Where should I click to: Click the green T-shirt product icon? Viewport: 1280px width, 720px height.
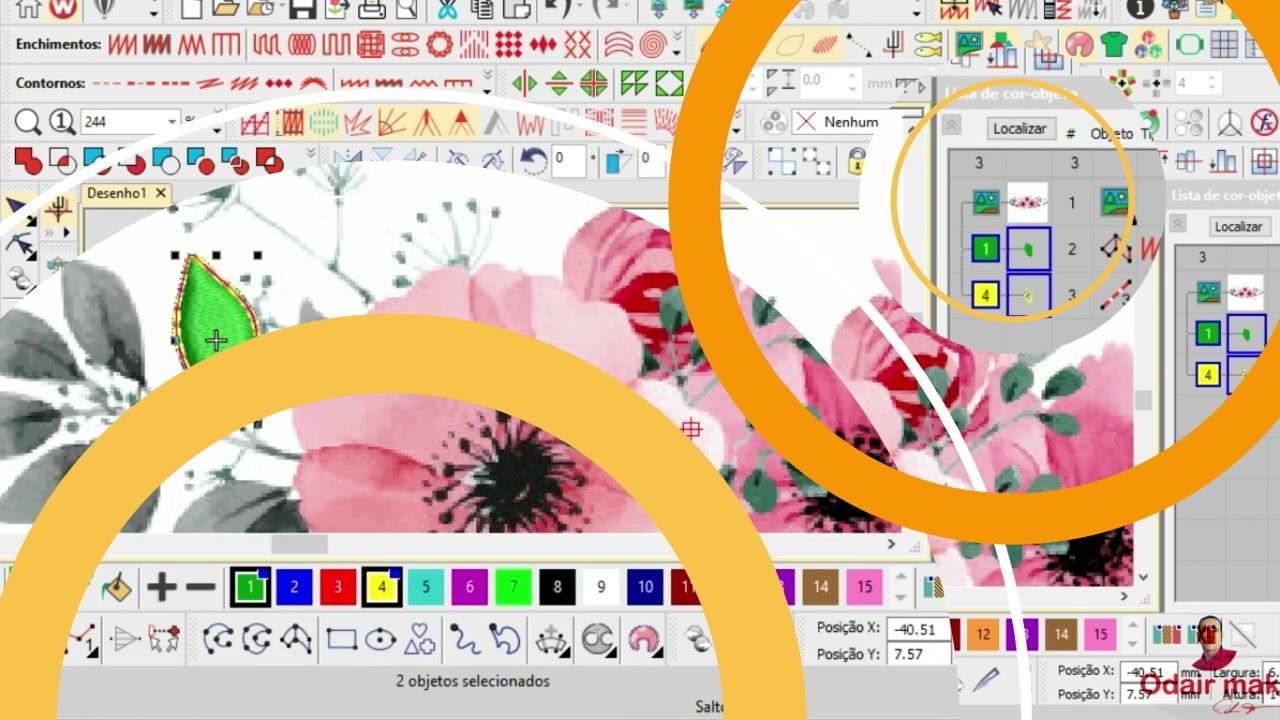1113,45
